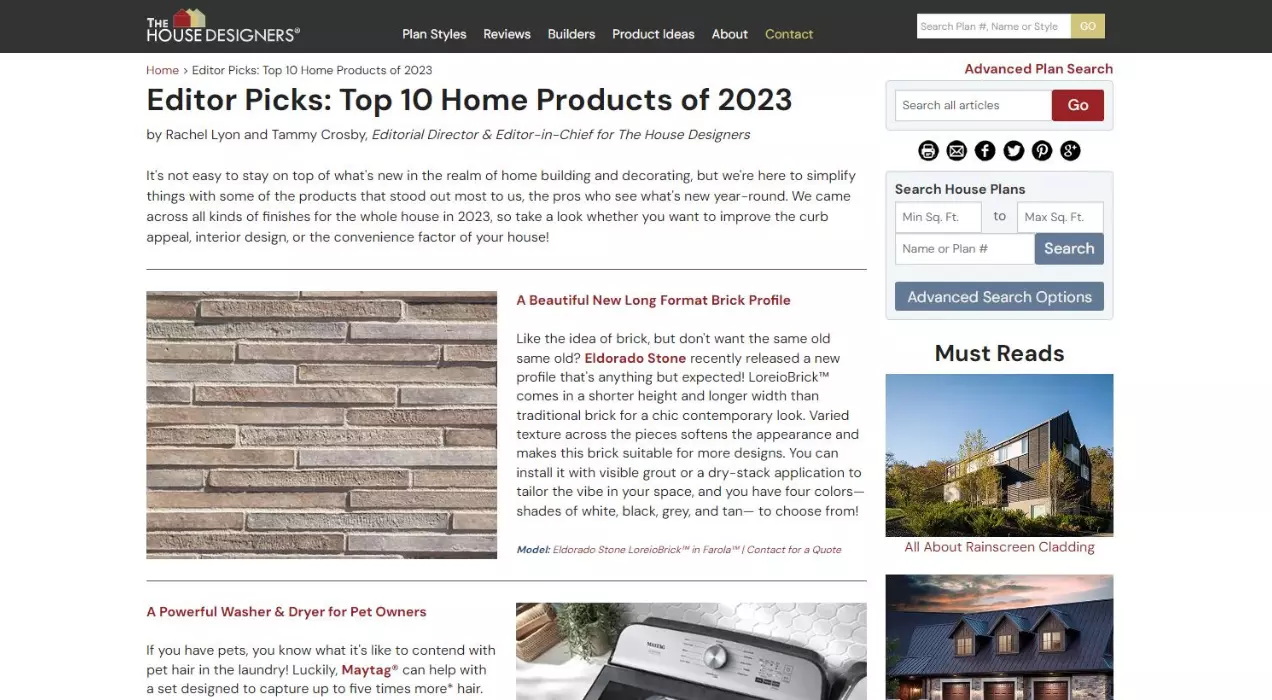1272x700 pixels.
Task: Click the Editor Picks article title heading
Action: coord(469,100)
